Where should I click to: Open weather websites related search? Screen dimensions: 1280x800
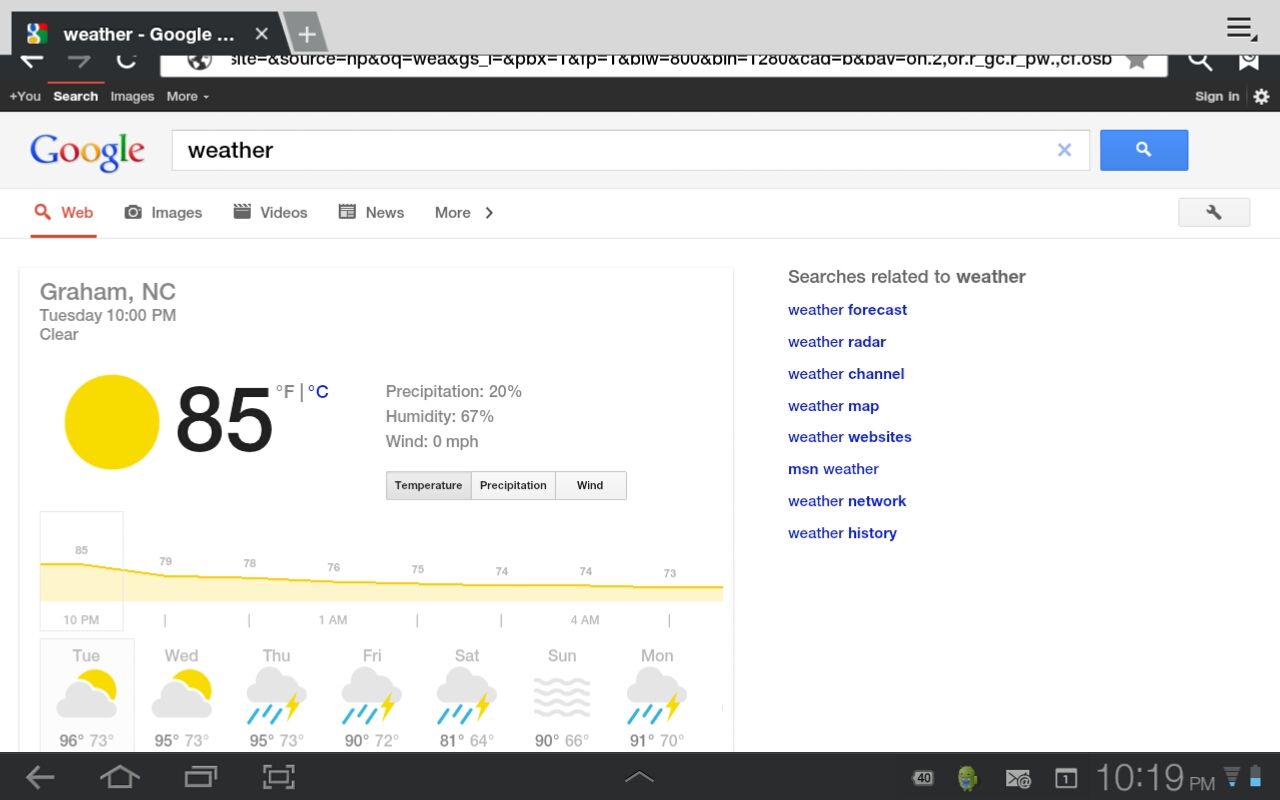point(850,437)
